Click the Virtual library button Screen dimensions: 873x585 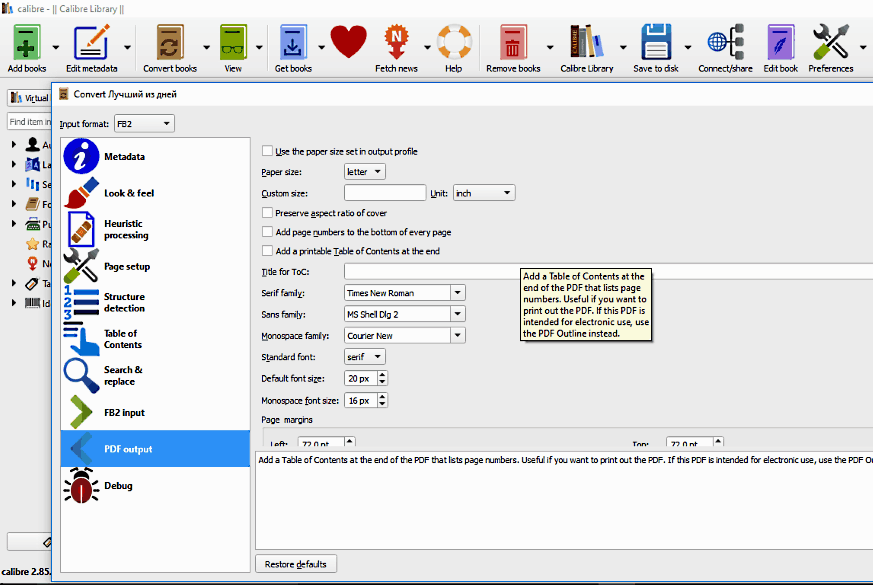click(29, 98)
